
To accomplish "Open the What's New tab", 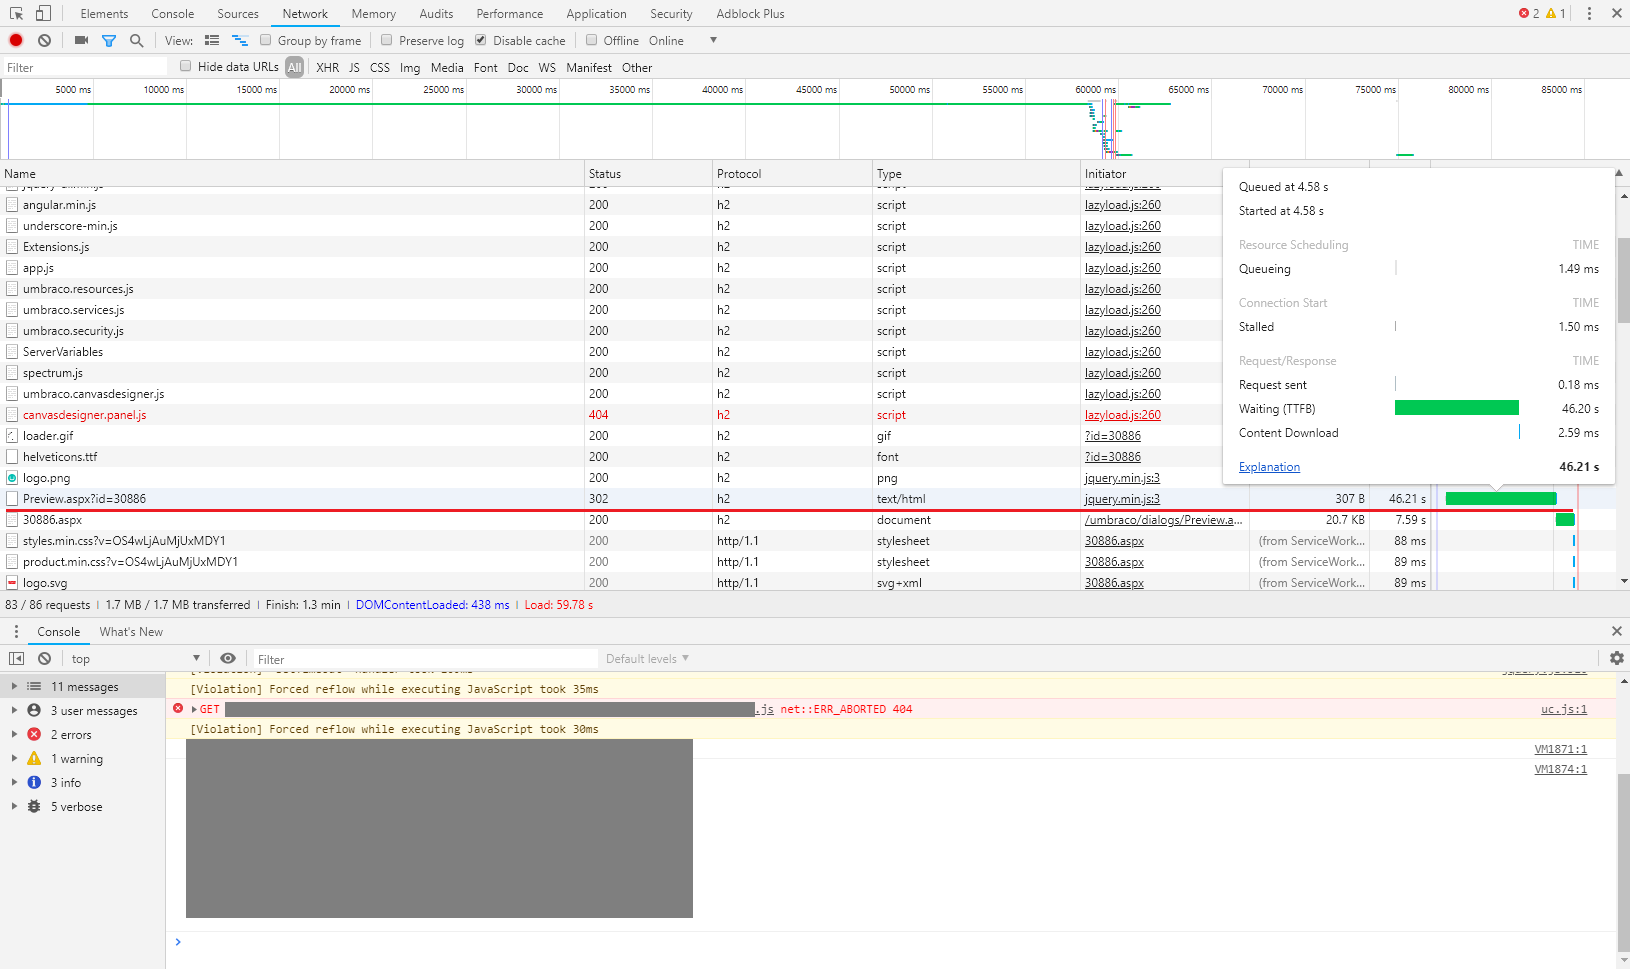I will (131, 631).
